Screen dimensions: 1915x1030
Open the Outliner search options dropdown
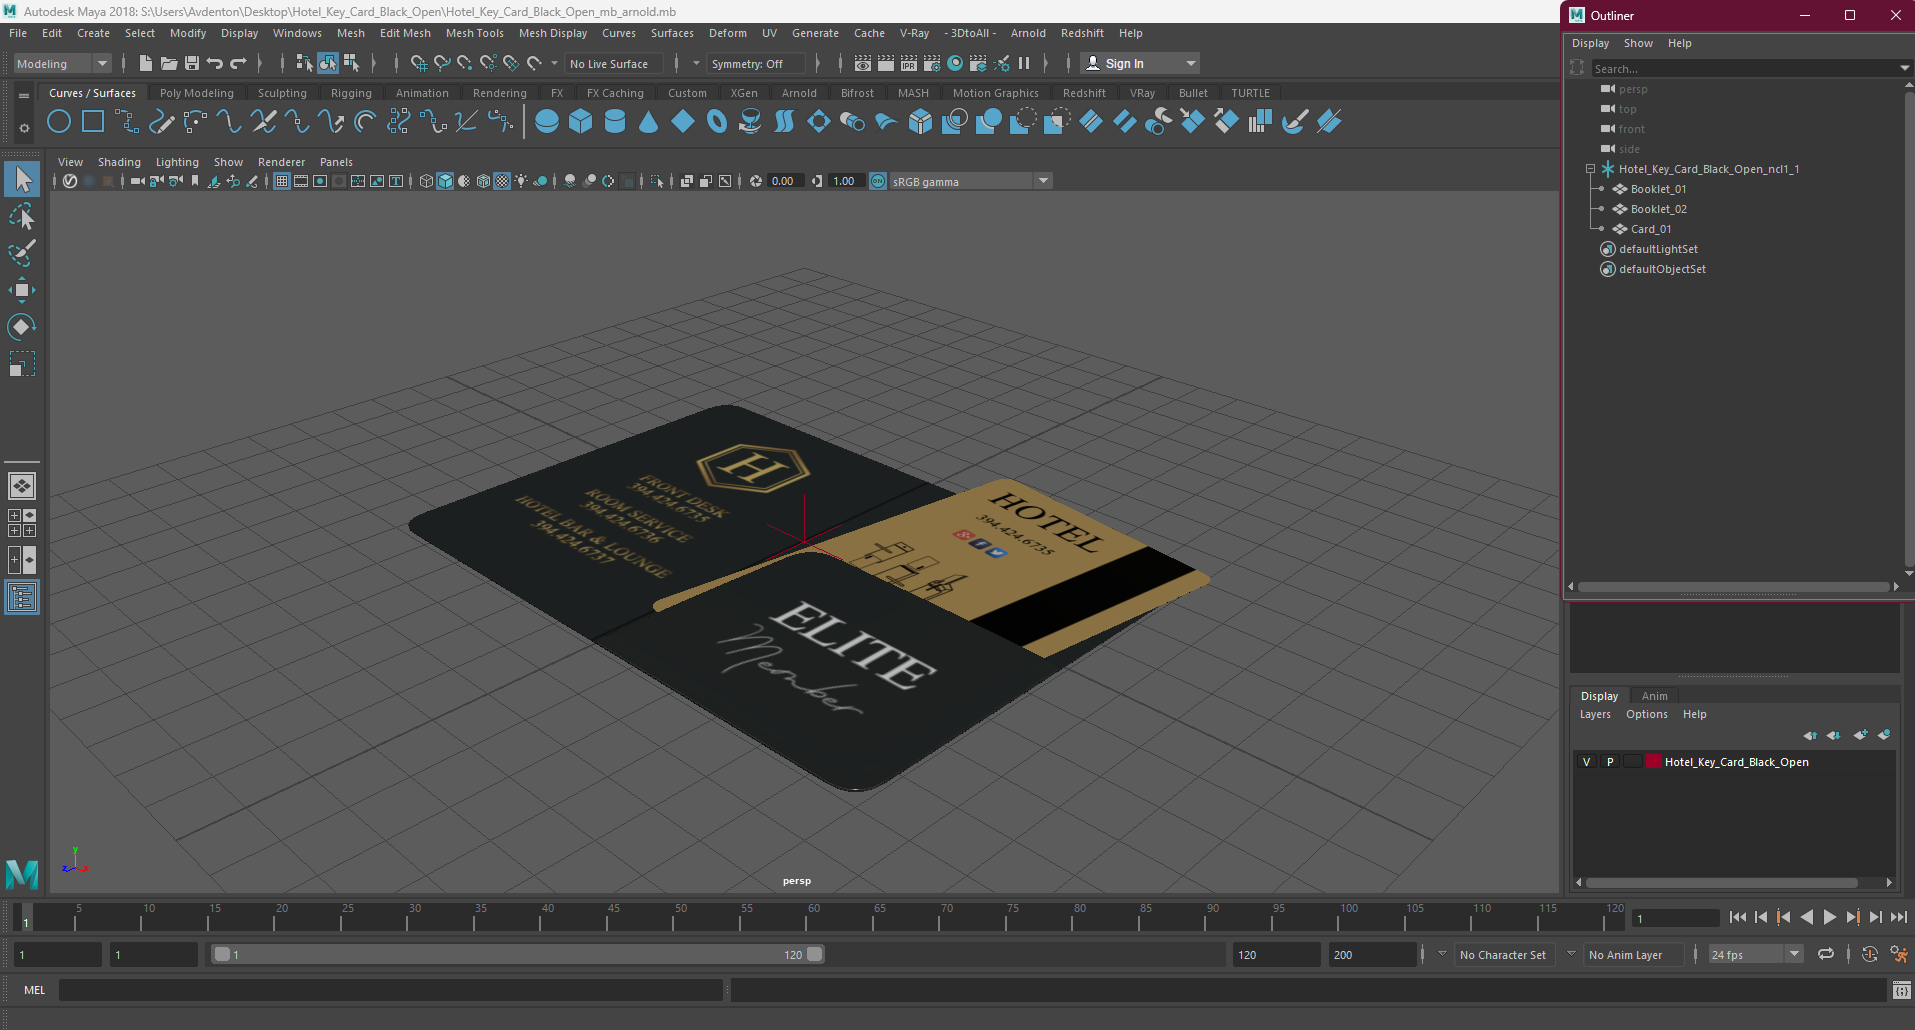point(1904,68)
